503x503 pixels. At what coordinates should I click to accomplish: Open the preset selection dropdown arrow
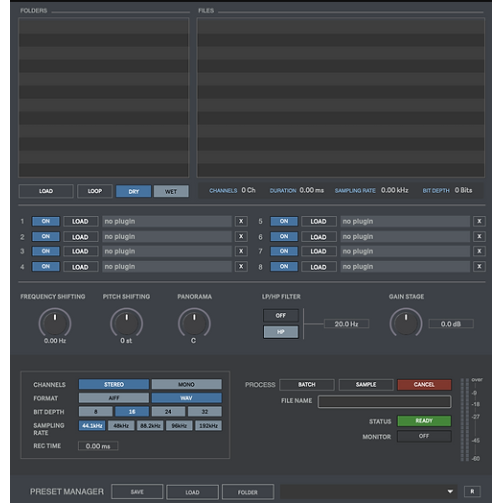click(x=450, y=491)
